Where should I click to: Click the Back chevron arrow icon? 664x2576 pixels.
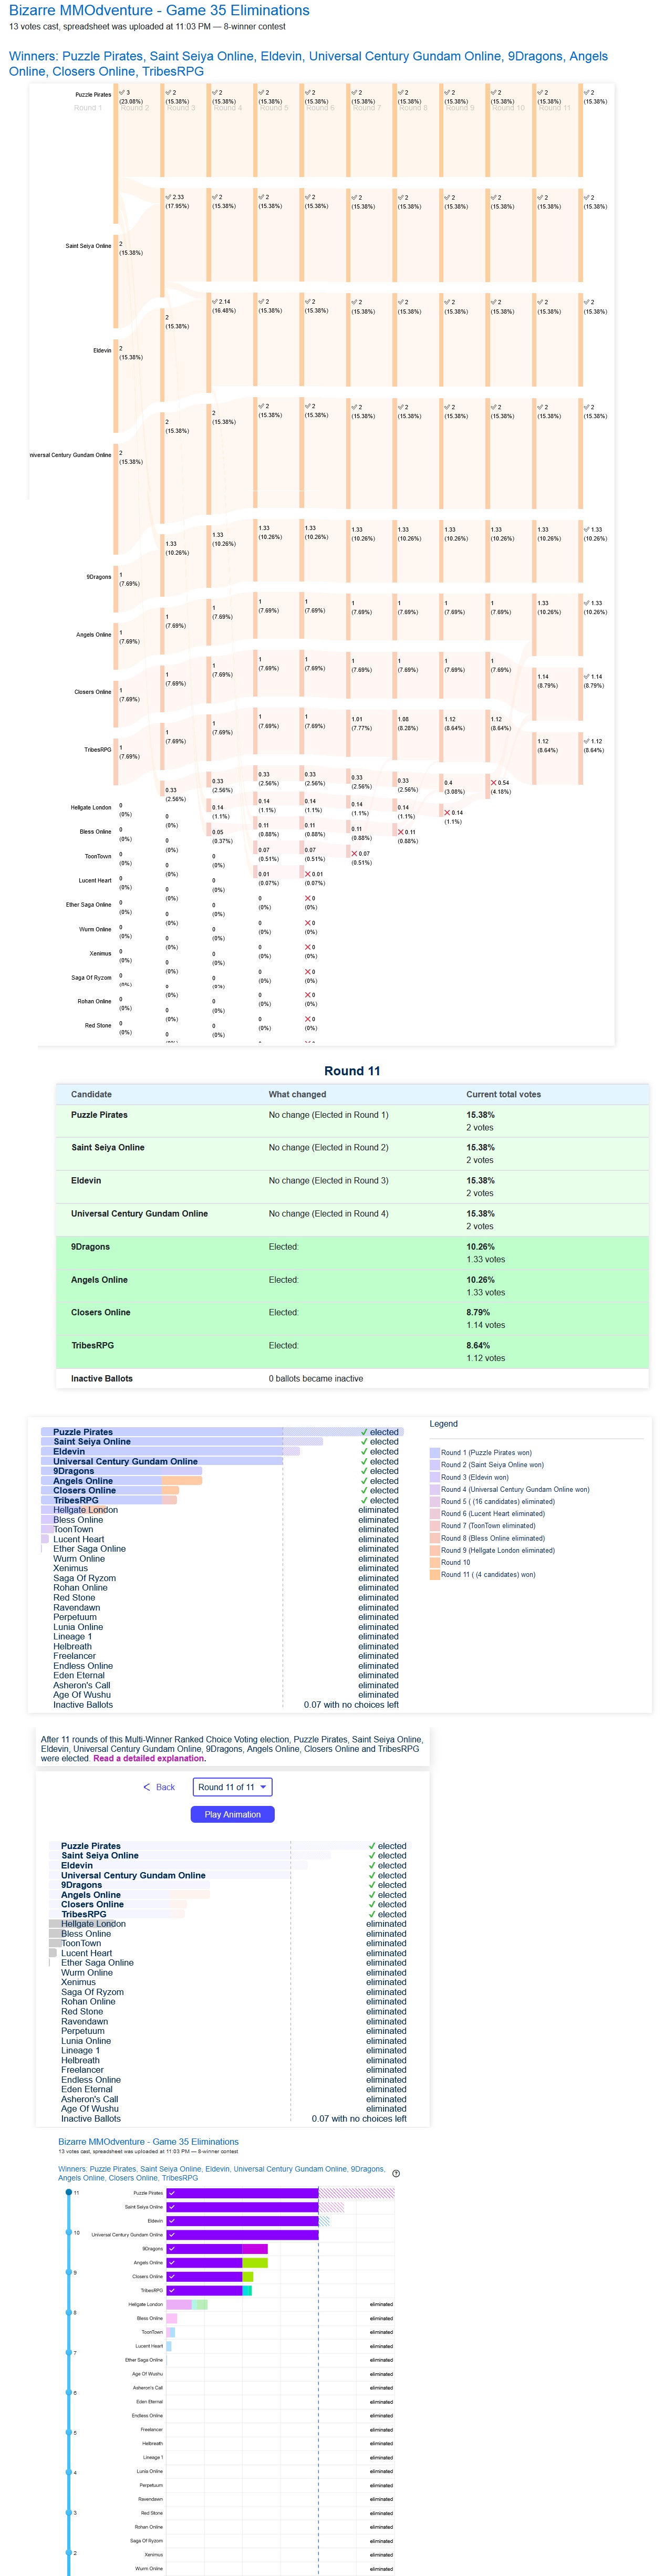coord(146,1787)
